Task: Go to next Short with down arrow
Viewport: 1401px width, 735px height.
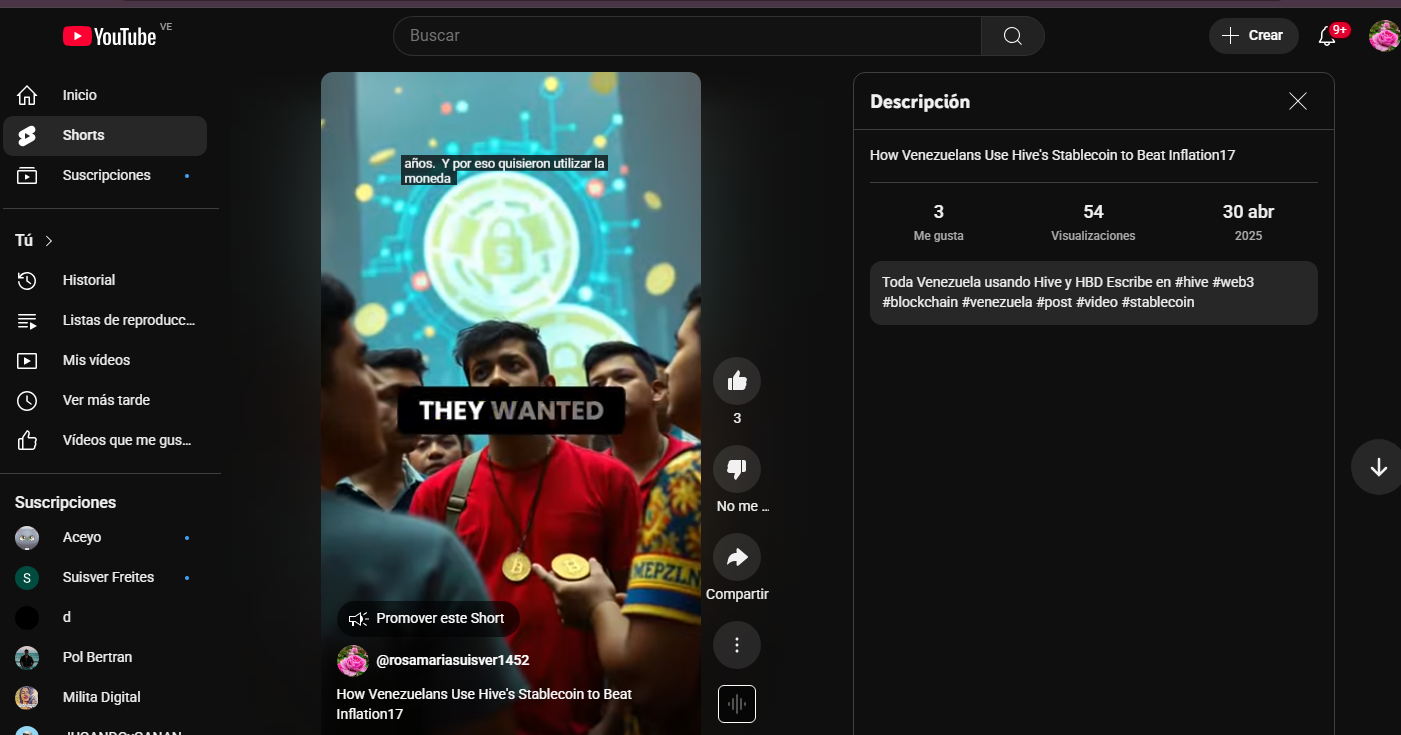Action: tap(1378, 467)
